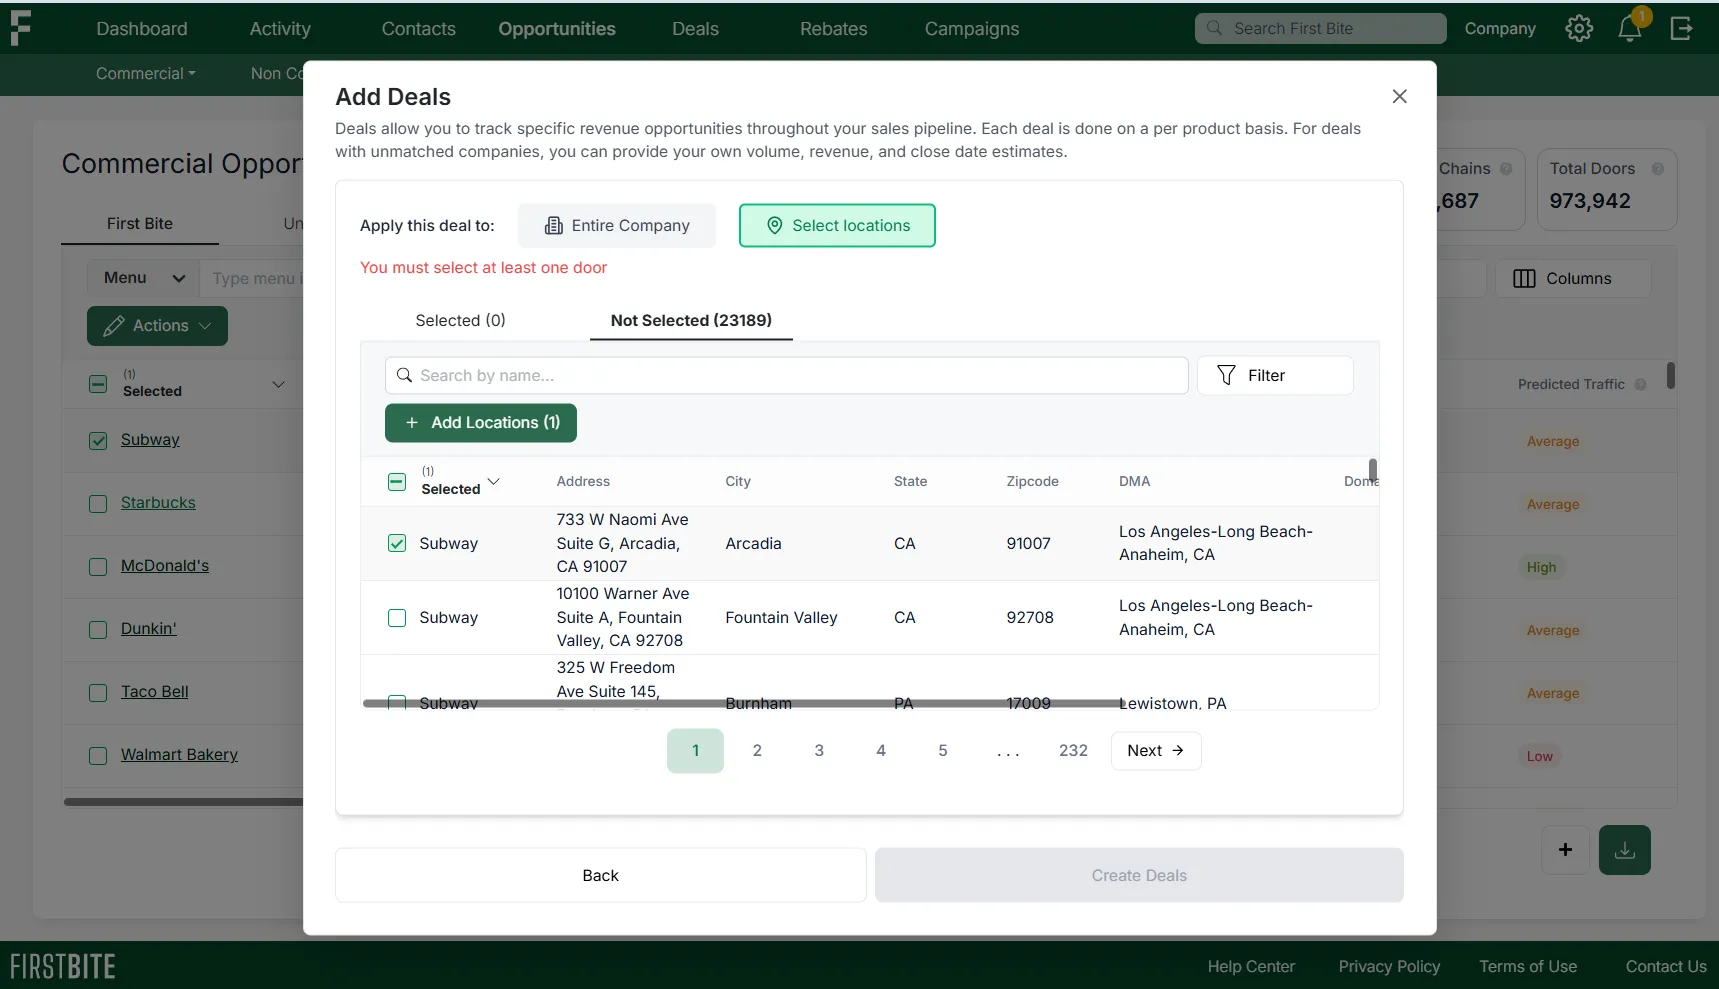Uncheck the Subway Arcadia location checkbox

(x=397, y=543)
